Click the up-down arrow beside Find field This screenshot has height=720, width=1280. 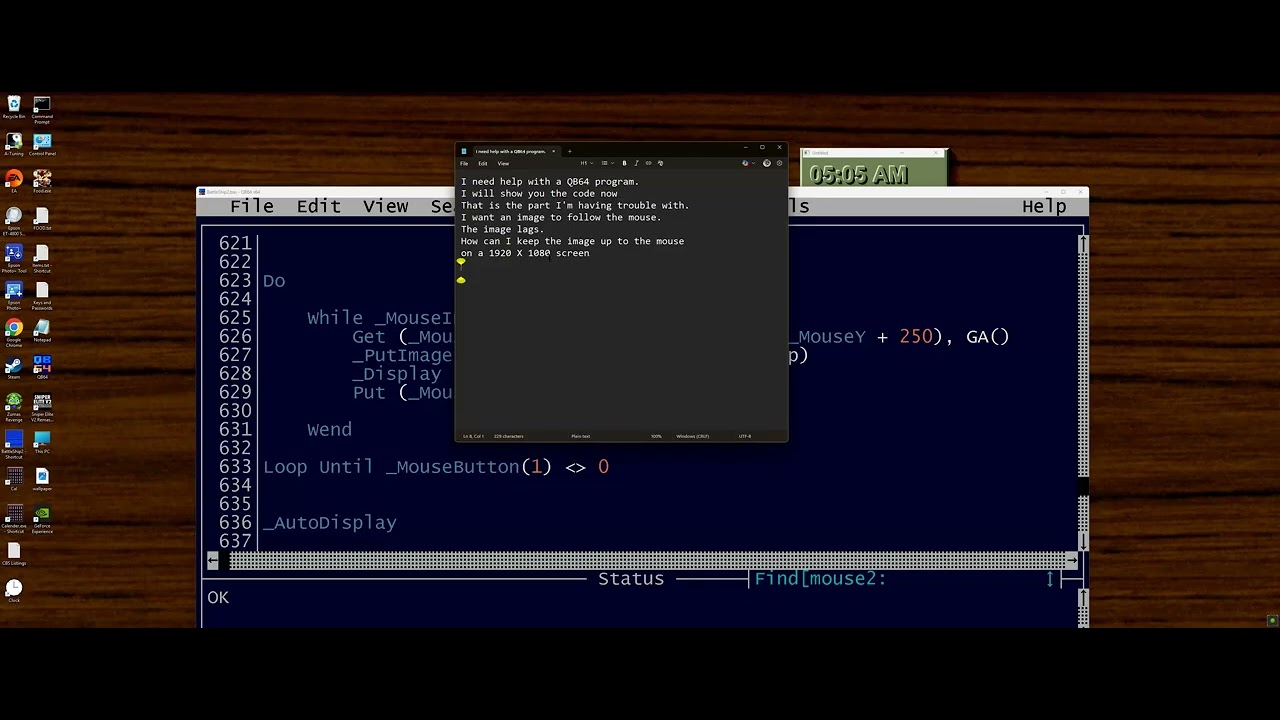pyautogui.click(x=1050, y=579)
